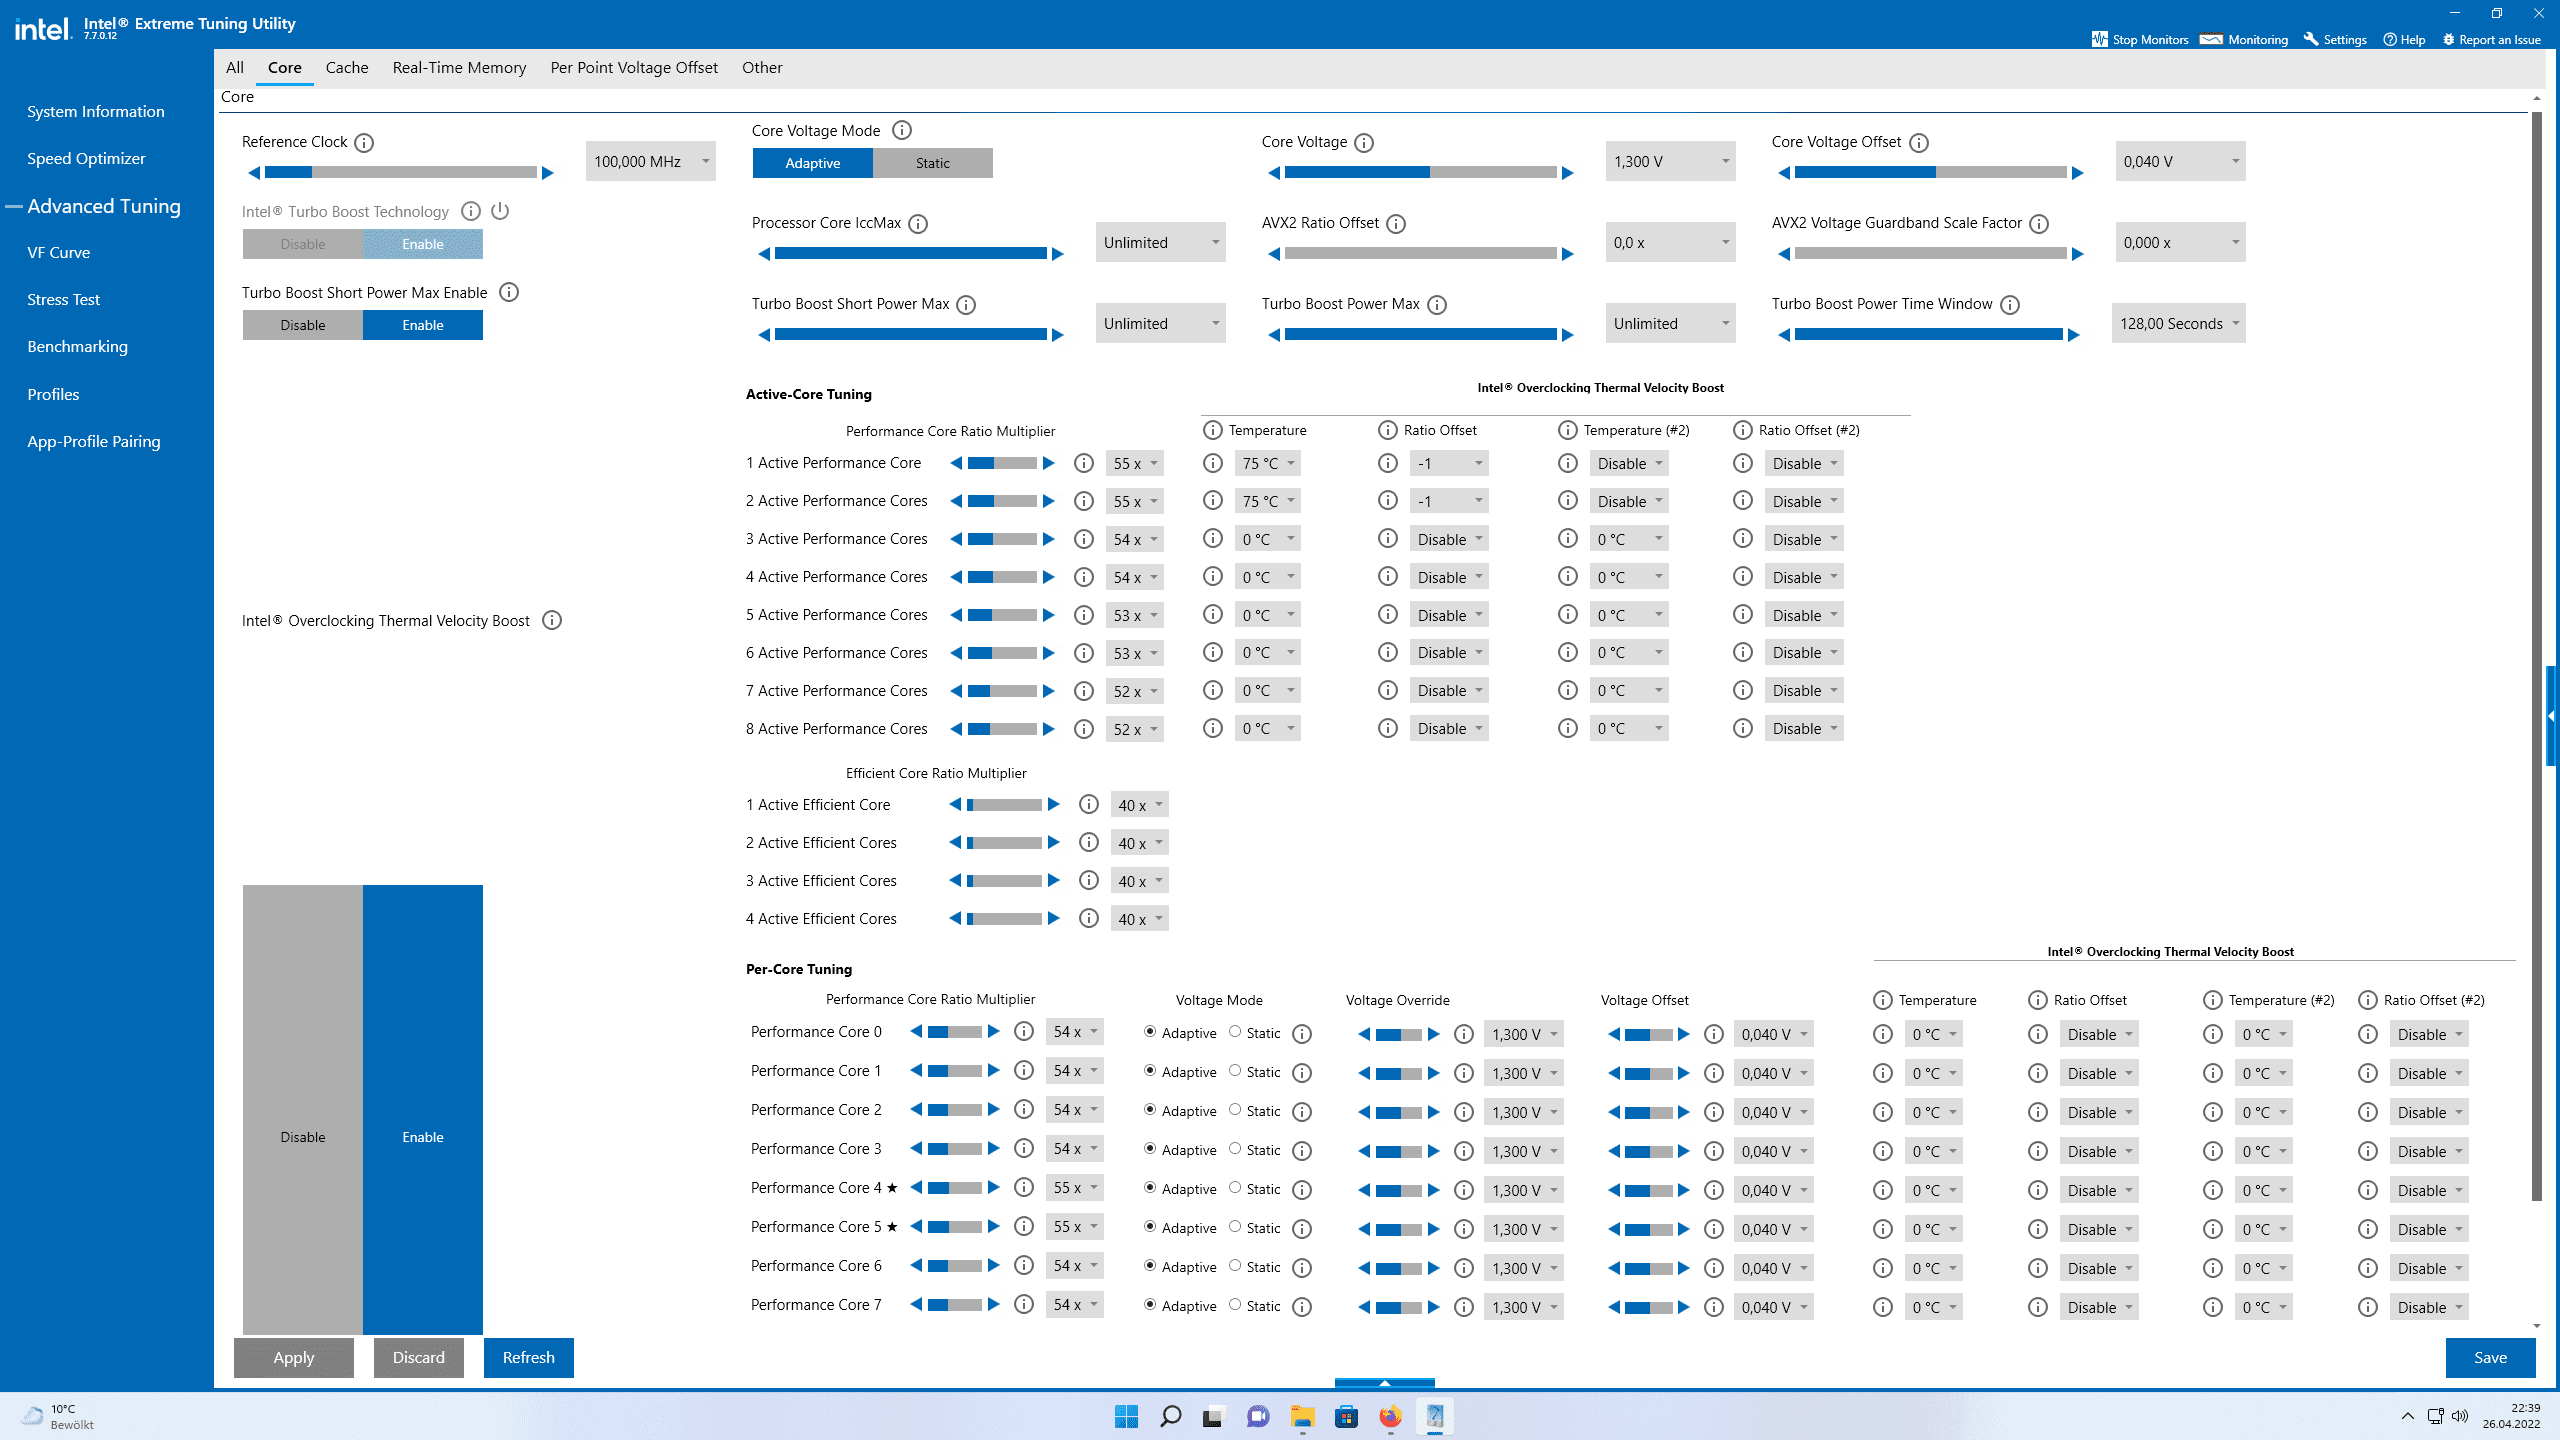Viewport: 2560px width, 1440px height.
Task: Click the Turbo Boost Power Max slider
Action: tap(1420, 335)
